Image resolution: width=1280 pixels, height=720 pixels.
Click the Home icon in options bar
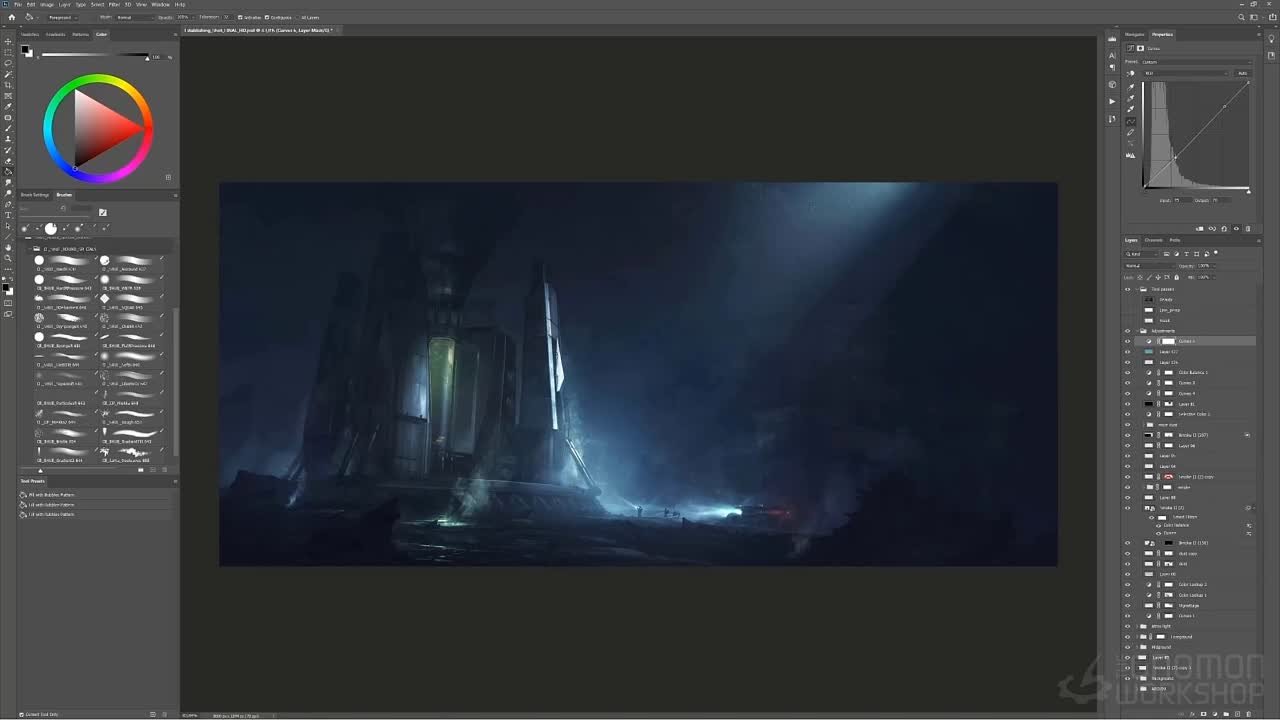click(x=11, y=17)
